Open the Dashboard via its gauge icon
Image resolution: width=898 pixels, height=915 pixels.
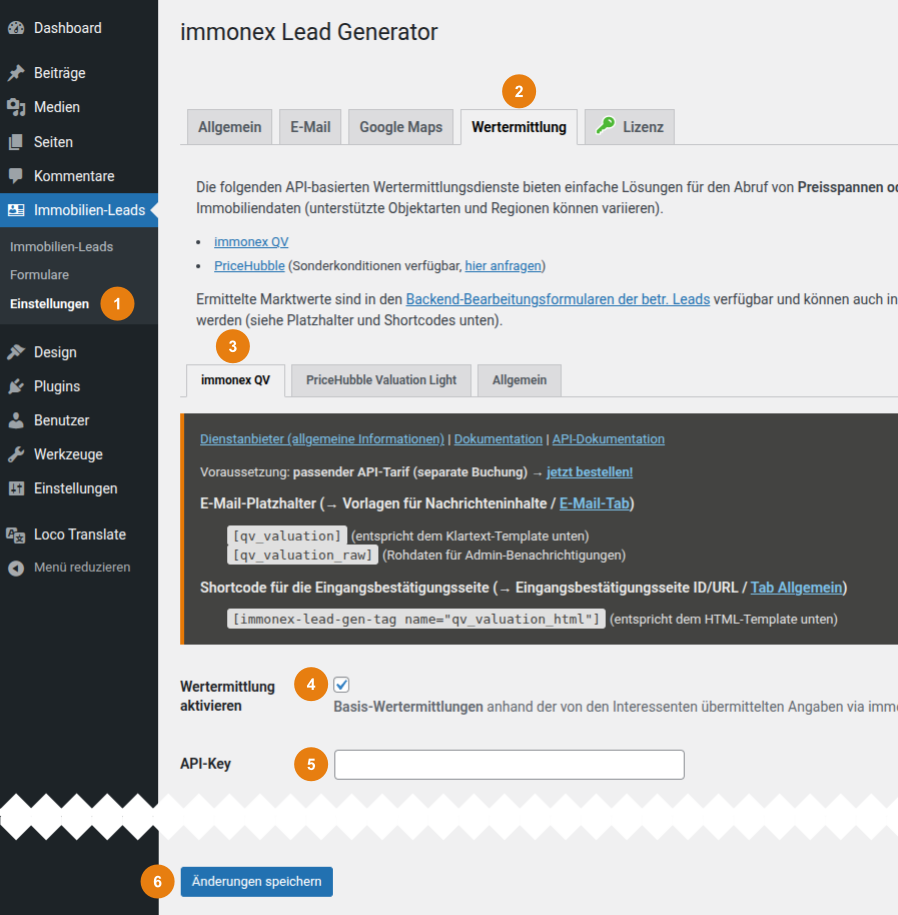coord(16,27)
